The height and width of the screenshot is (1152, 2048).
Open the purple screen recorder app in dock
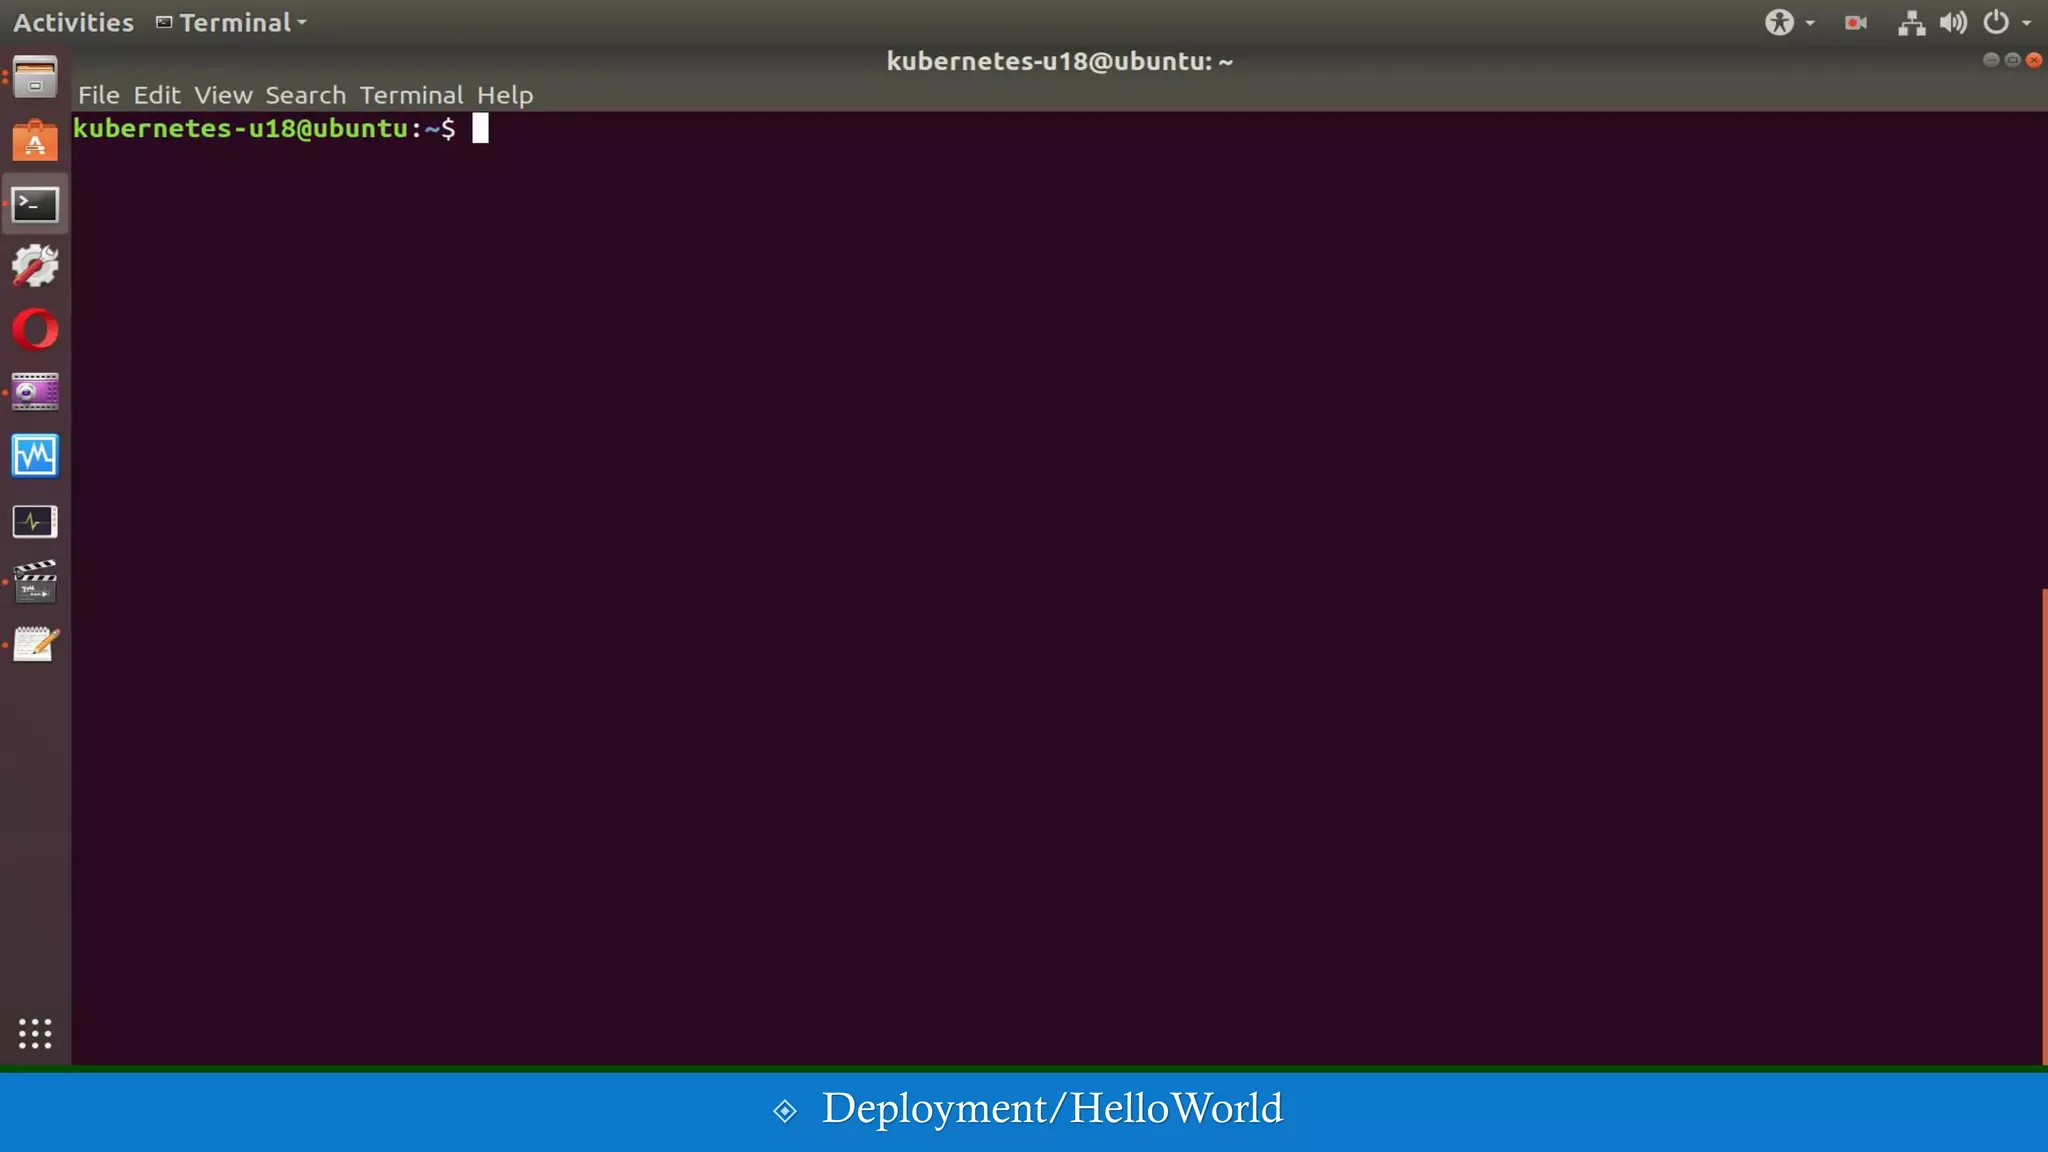[x=35, y=392]
